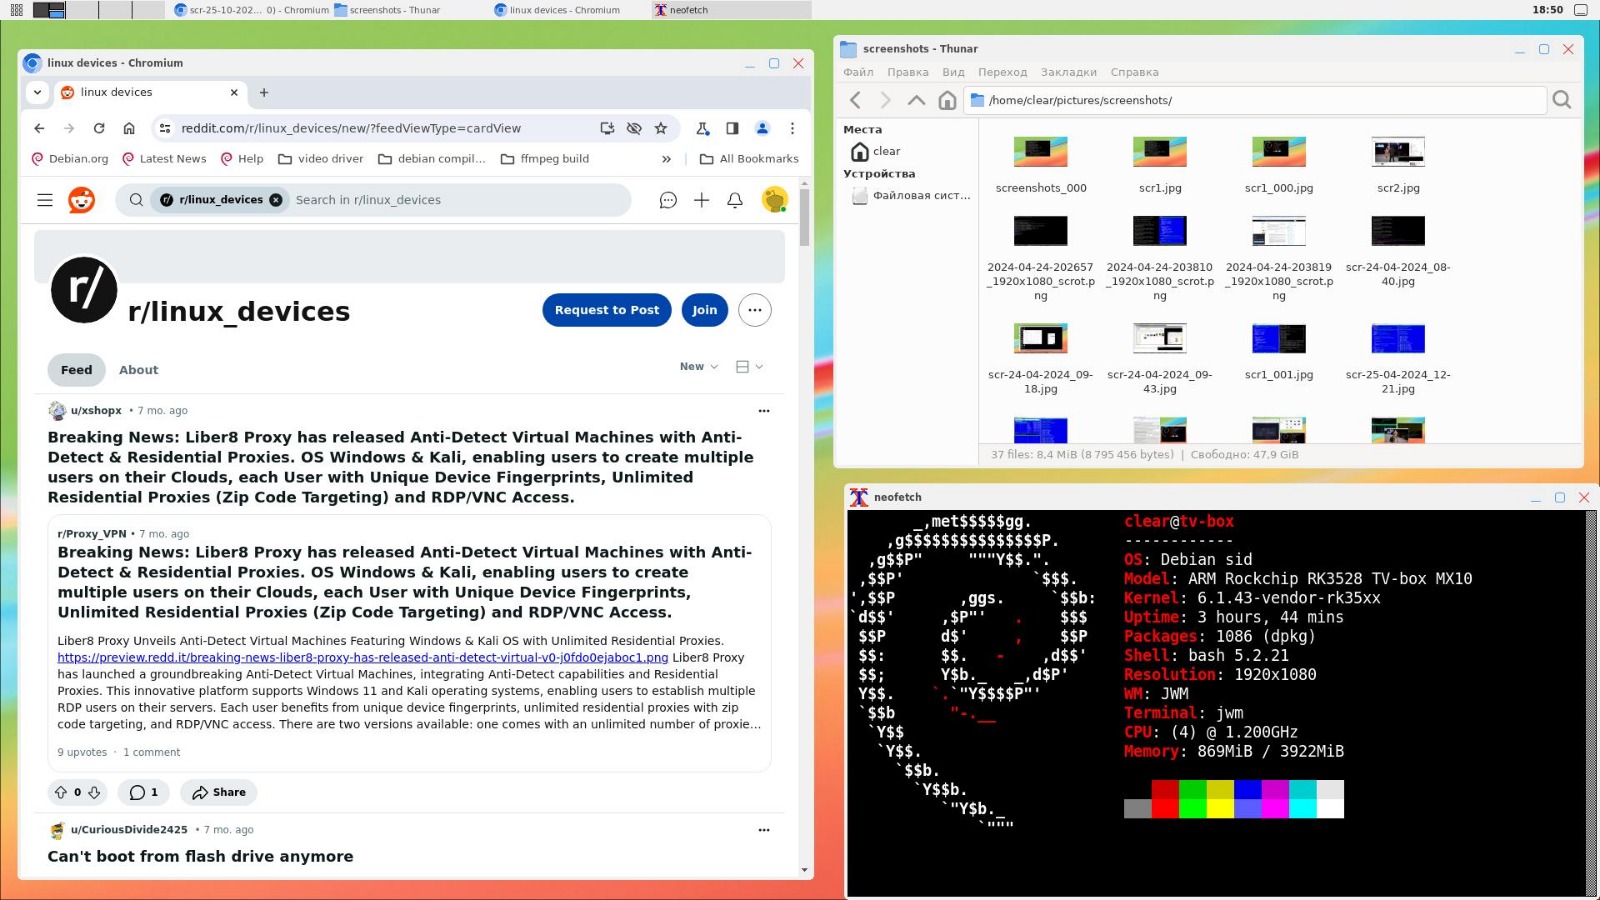Open Reddit notifications bell
Screen dimensions: 1600x900
point(735,200)
